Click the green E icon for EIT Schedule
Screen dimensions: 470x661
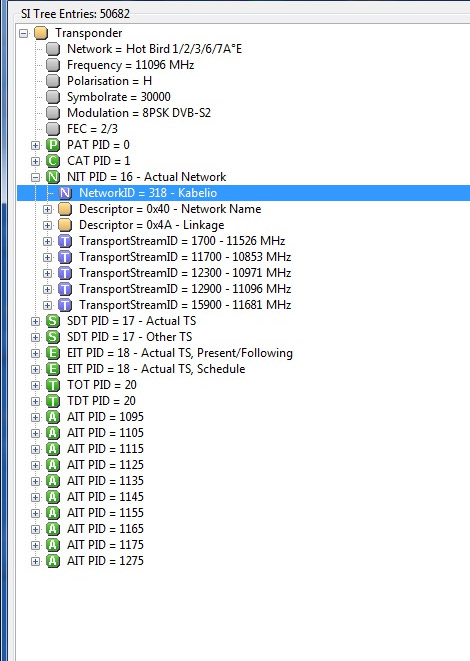(53, 369)
